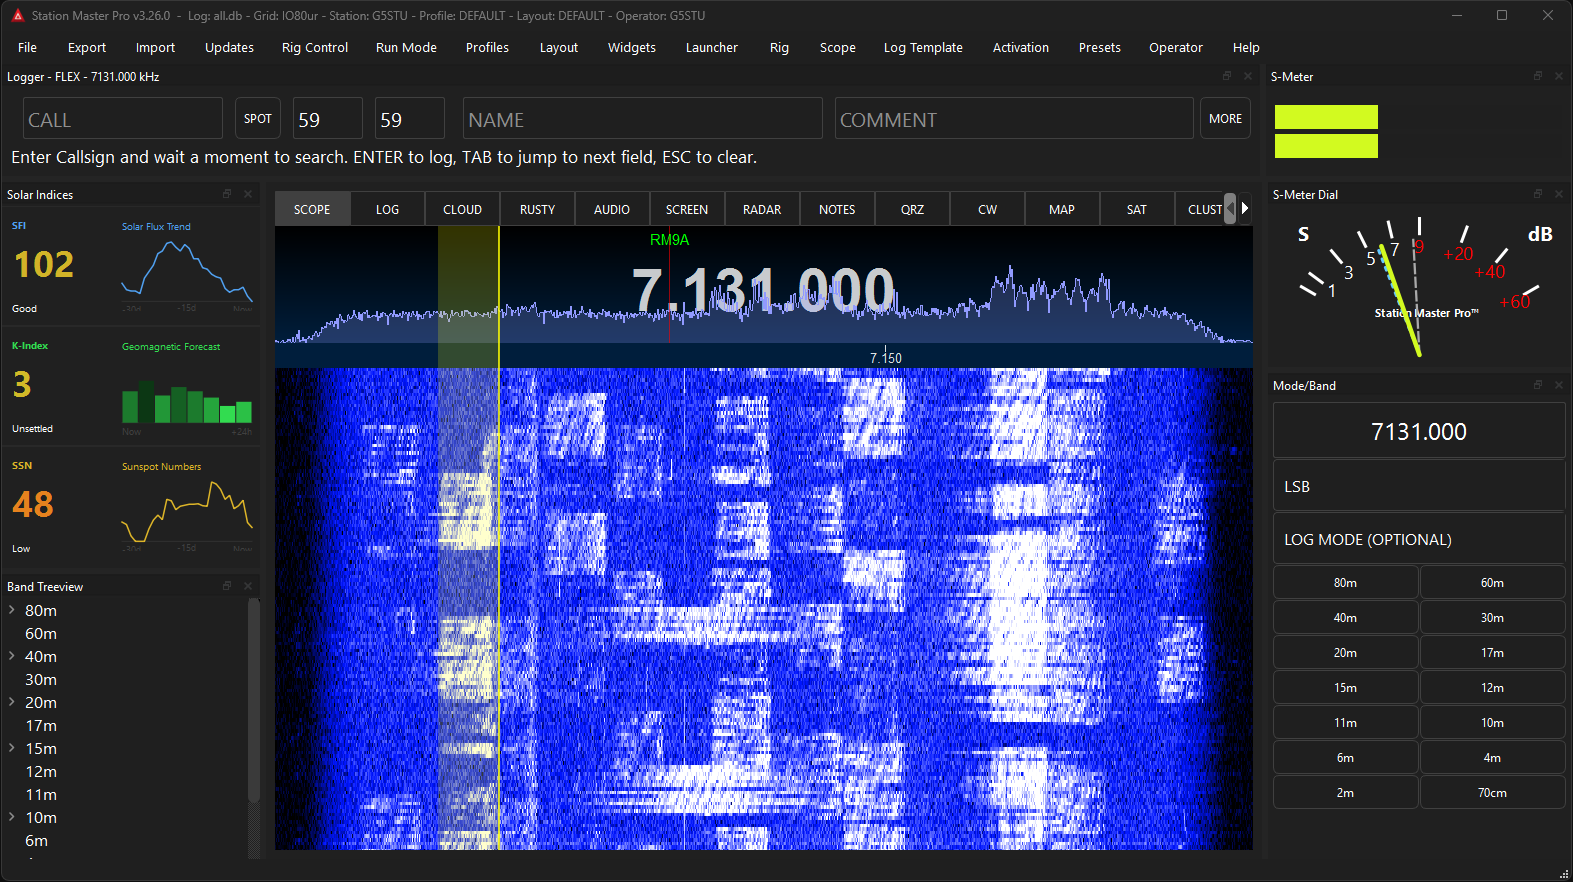Select the 80m band button
The height and width of the screenshot is (882, 1573).
1345,583
